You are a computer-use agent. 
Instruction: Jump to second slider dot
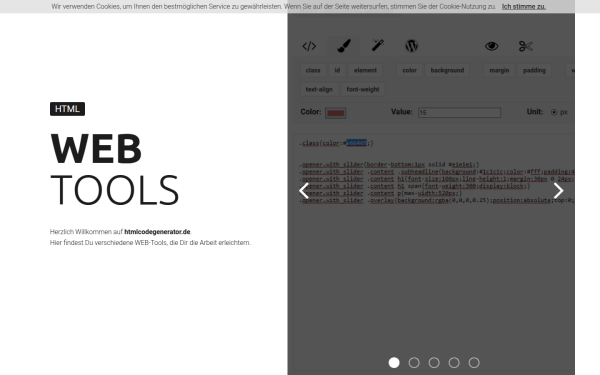tap(414, 362)
